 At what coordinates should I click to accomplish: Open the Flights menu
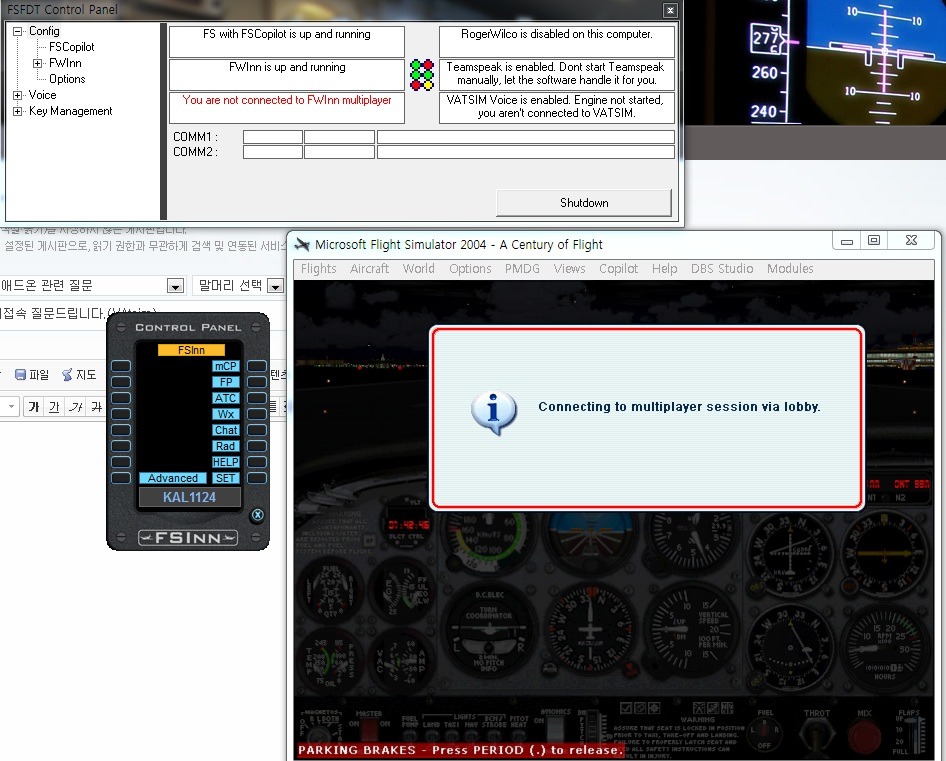(319, 269)
